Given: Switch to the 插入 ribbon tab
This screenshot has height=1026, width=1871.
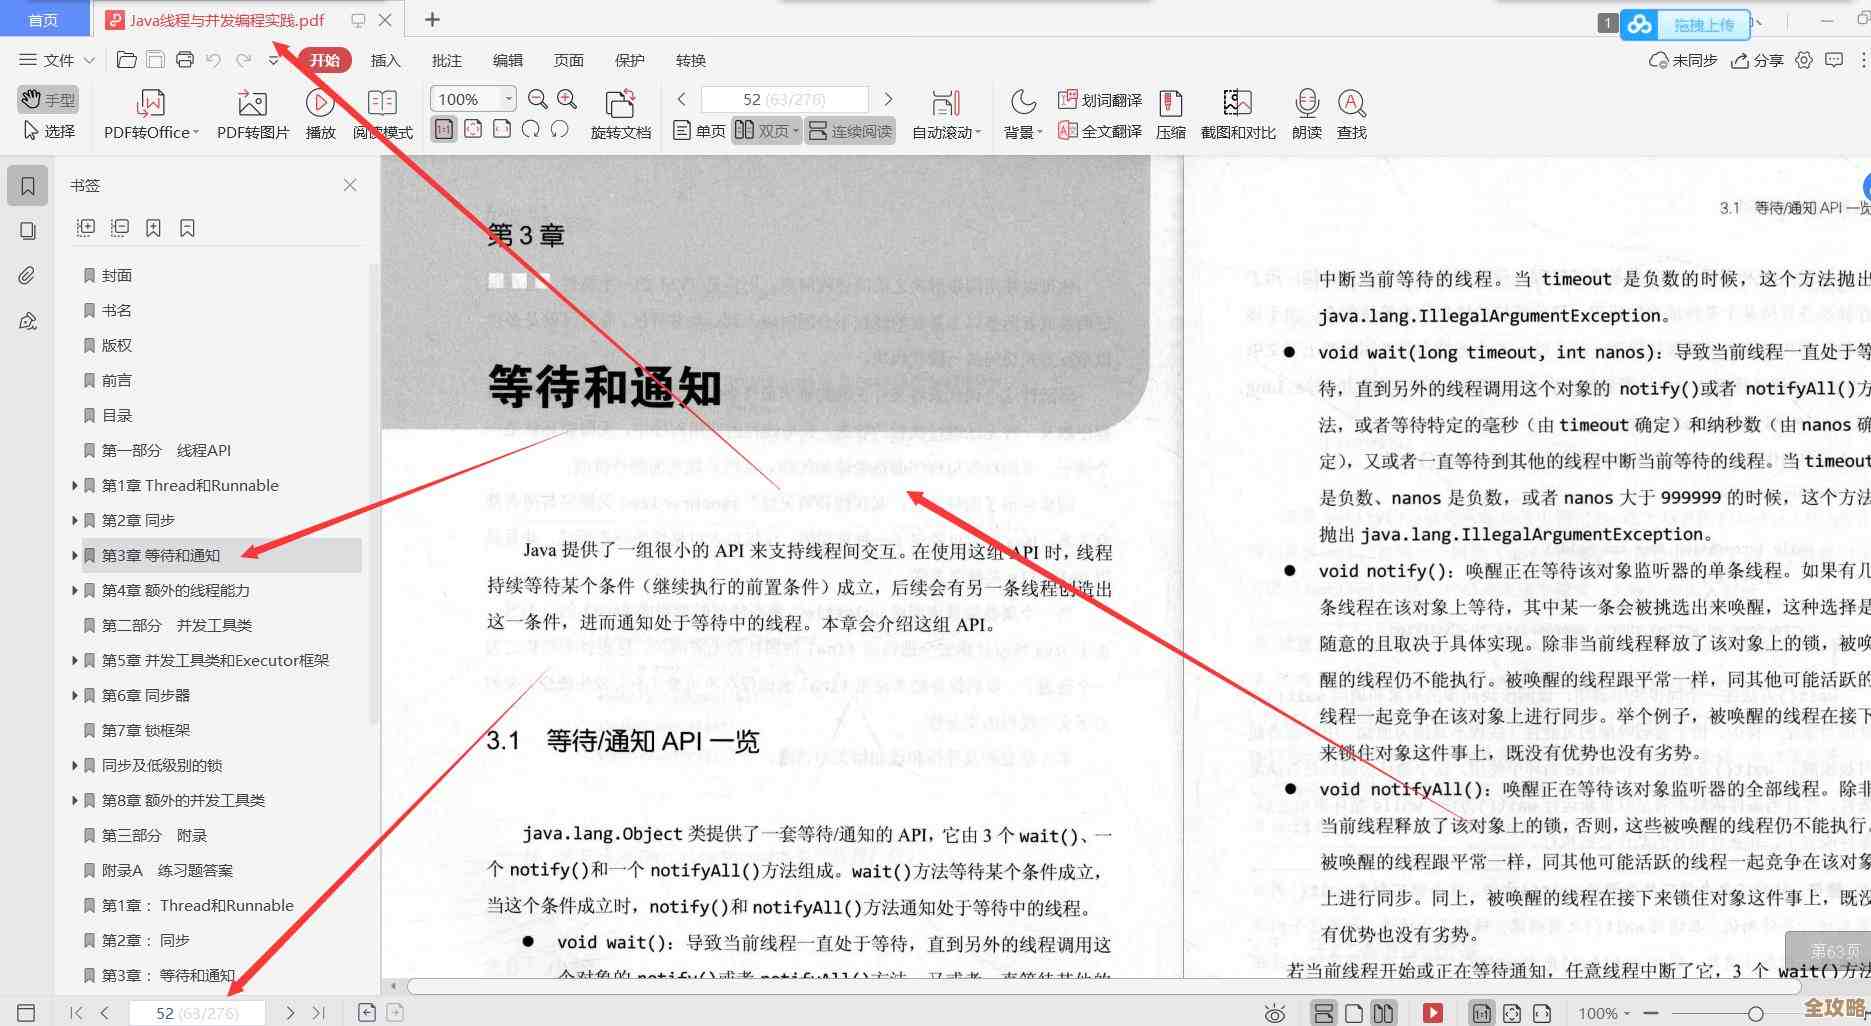Looking at the screenshot, I should 385,60.
